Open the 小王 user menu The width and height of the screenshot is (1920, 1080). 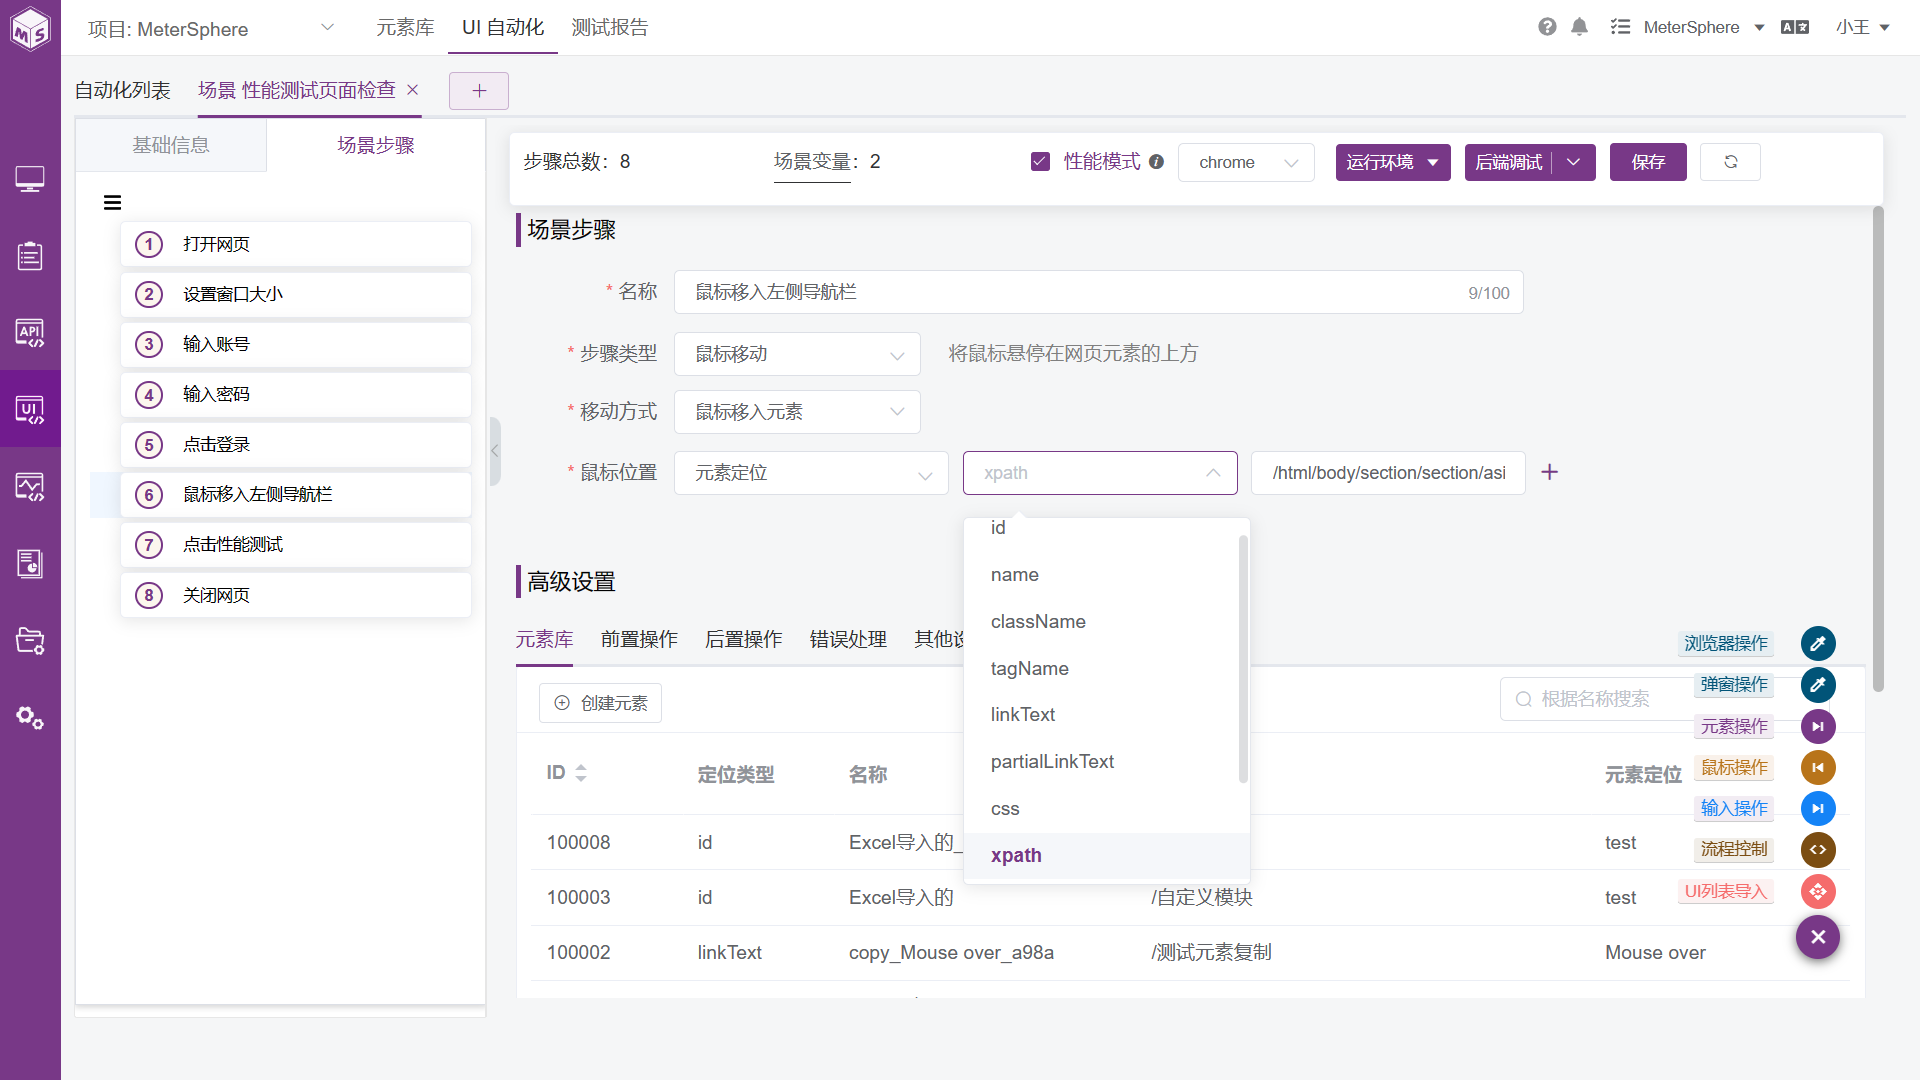(x=1862, y=27)
